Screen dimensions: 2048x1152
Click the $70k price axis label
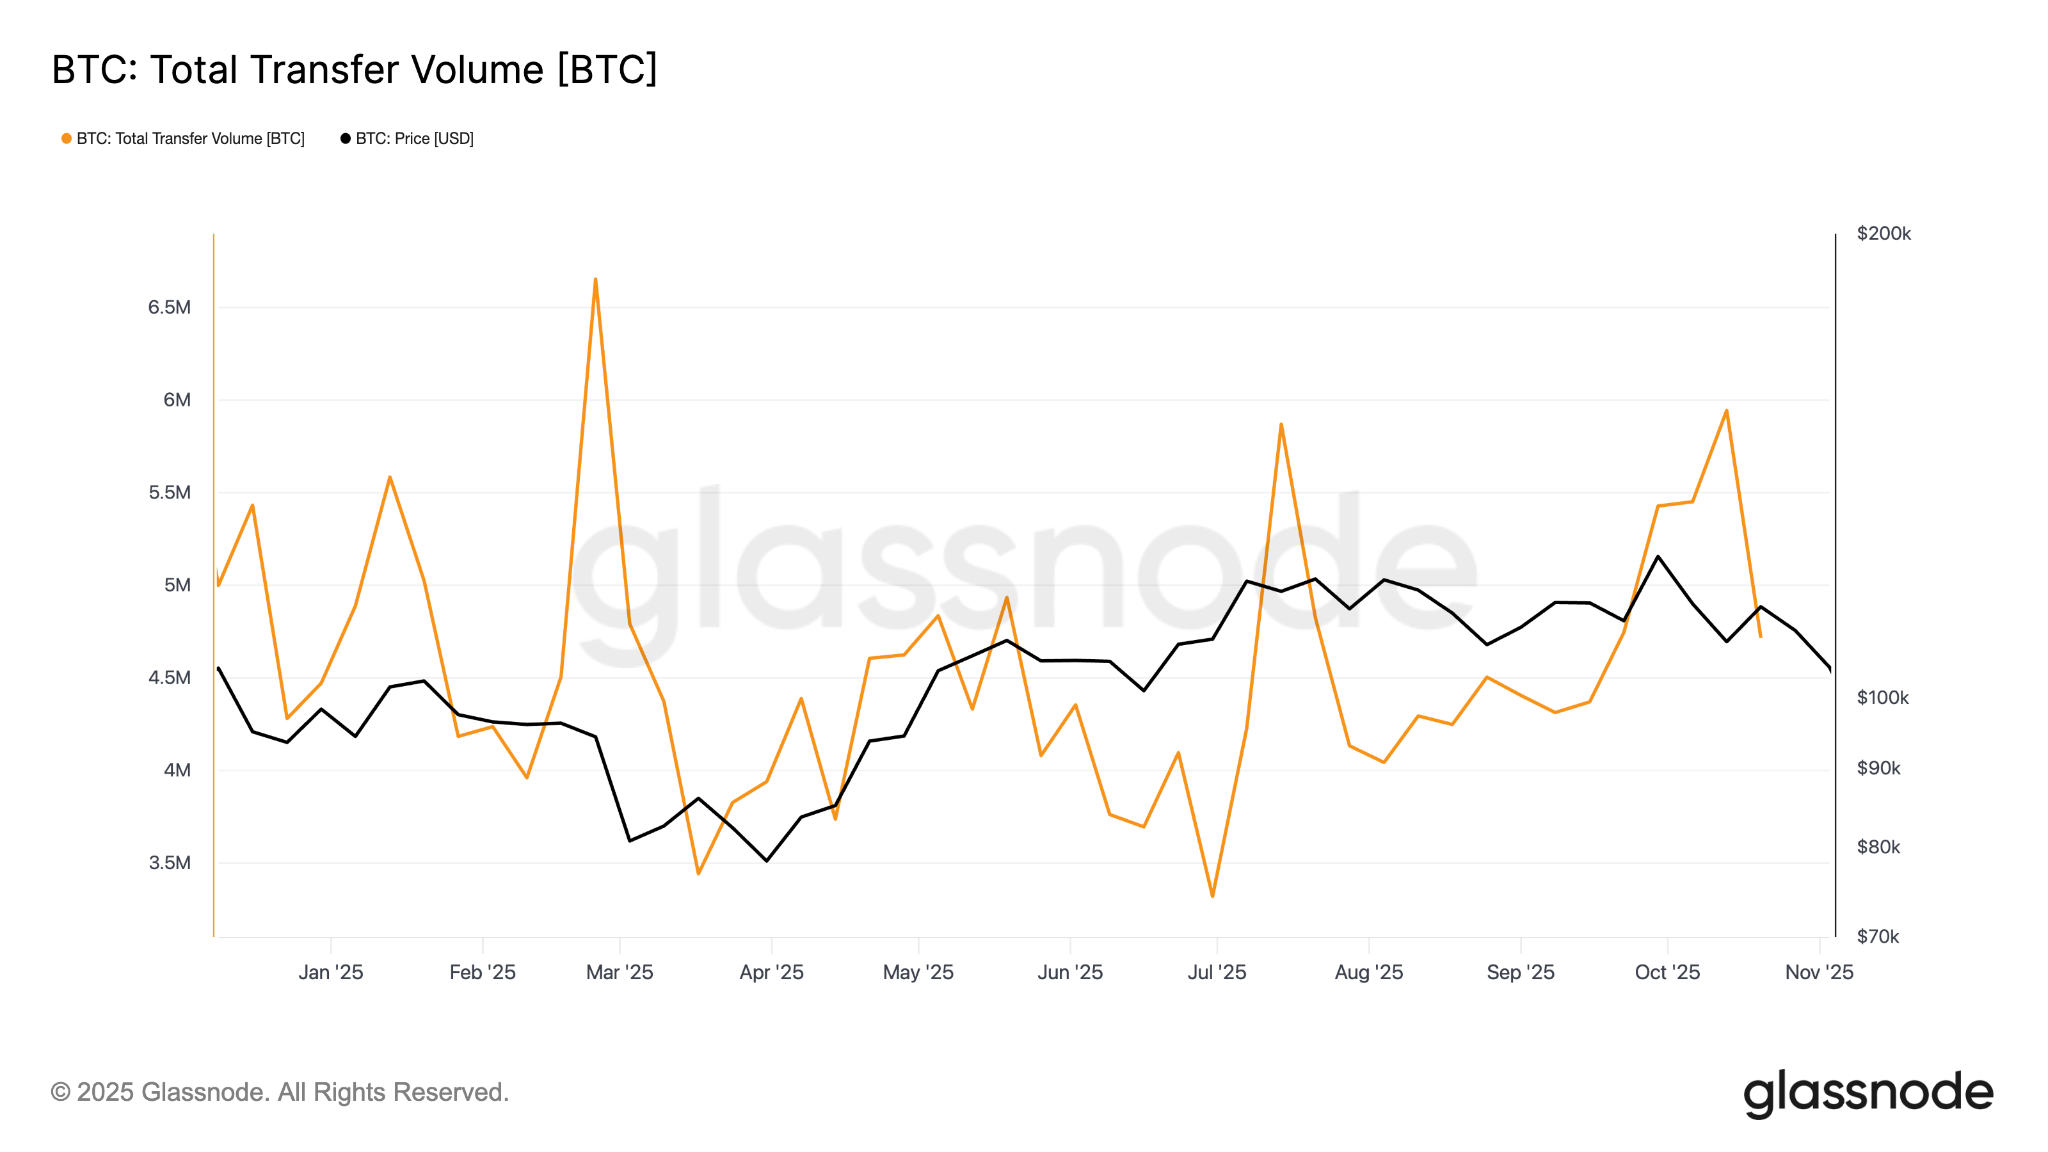point(1877,937)
